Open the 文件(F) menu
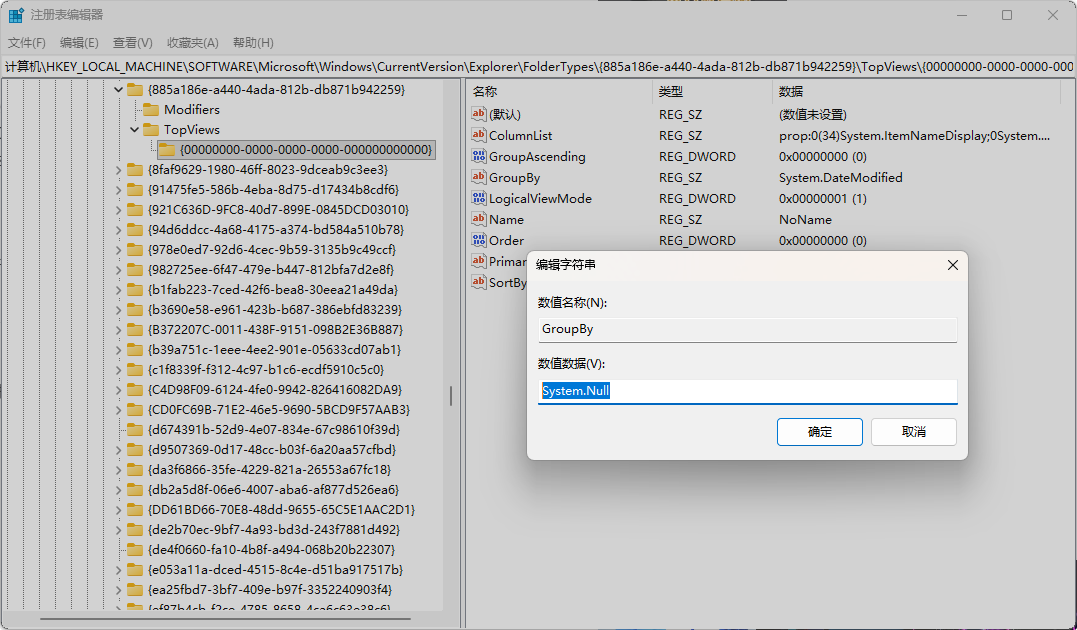 27,43
